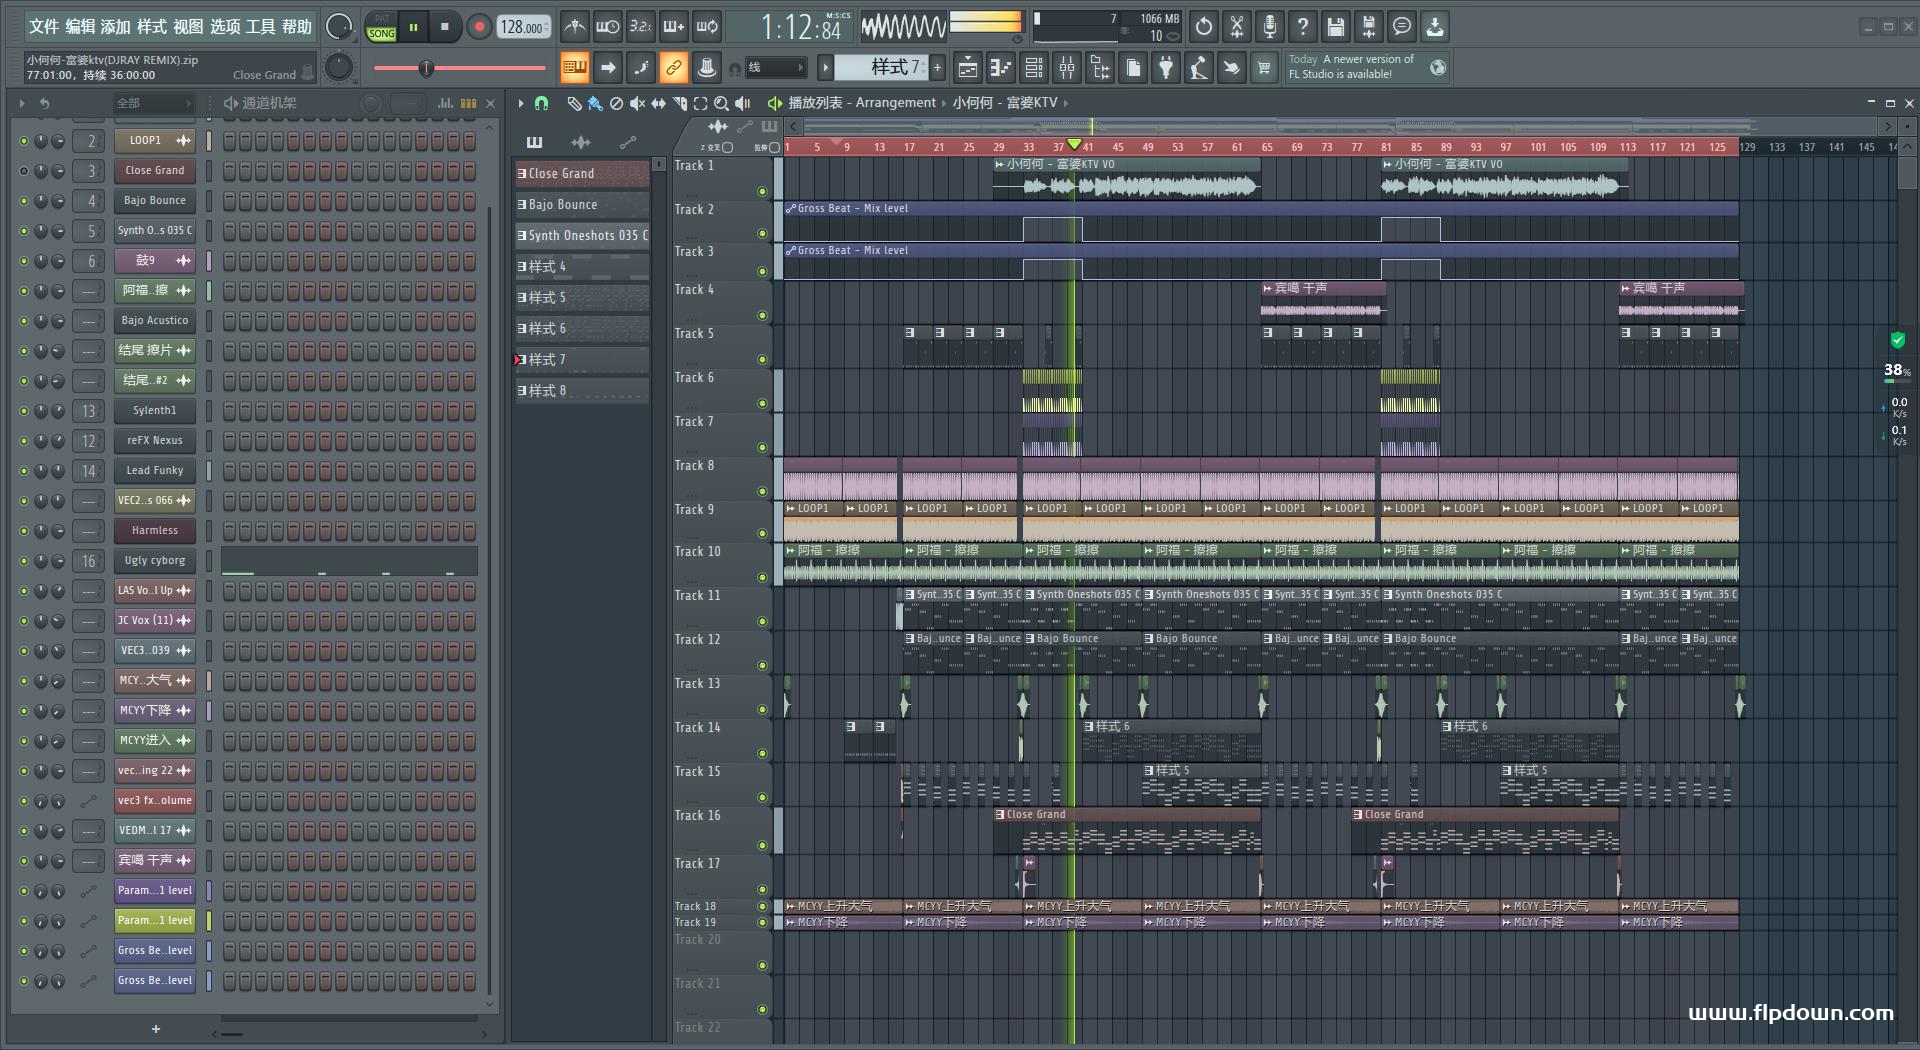
Task: Open the 全部 channel filter dropdown
Action: 152,103
